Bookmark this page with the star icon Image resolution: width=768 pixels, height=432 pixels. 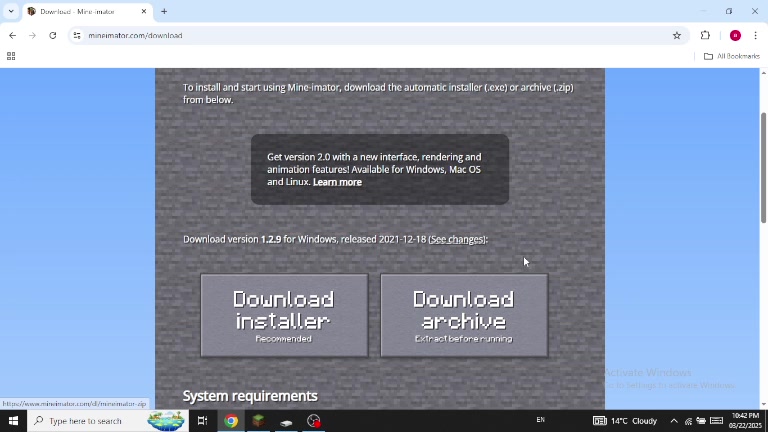tap(676, 35)
